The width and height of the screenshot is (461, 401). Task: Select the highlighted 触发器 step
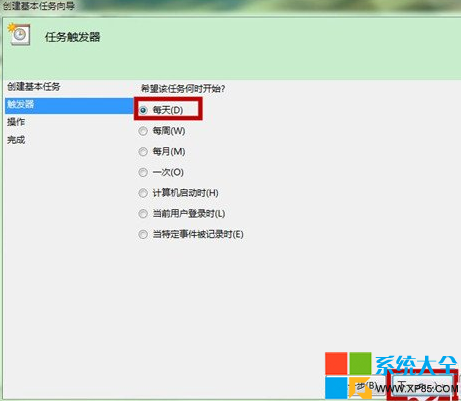(x=69, y=105)
